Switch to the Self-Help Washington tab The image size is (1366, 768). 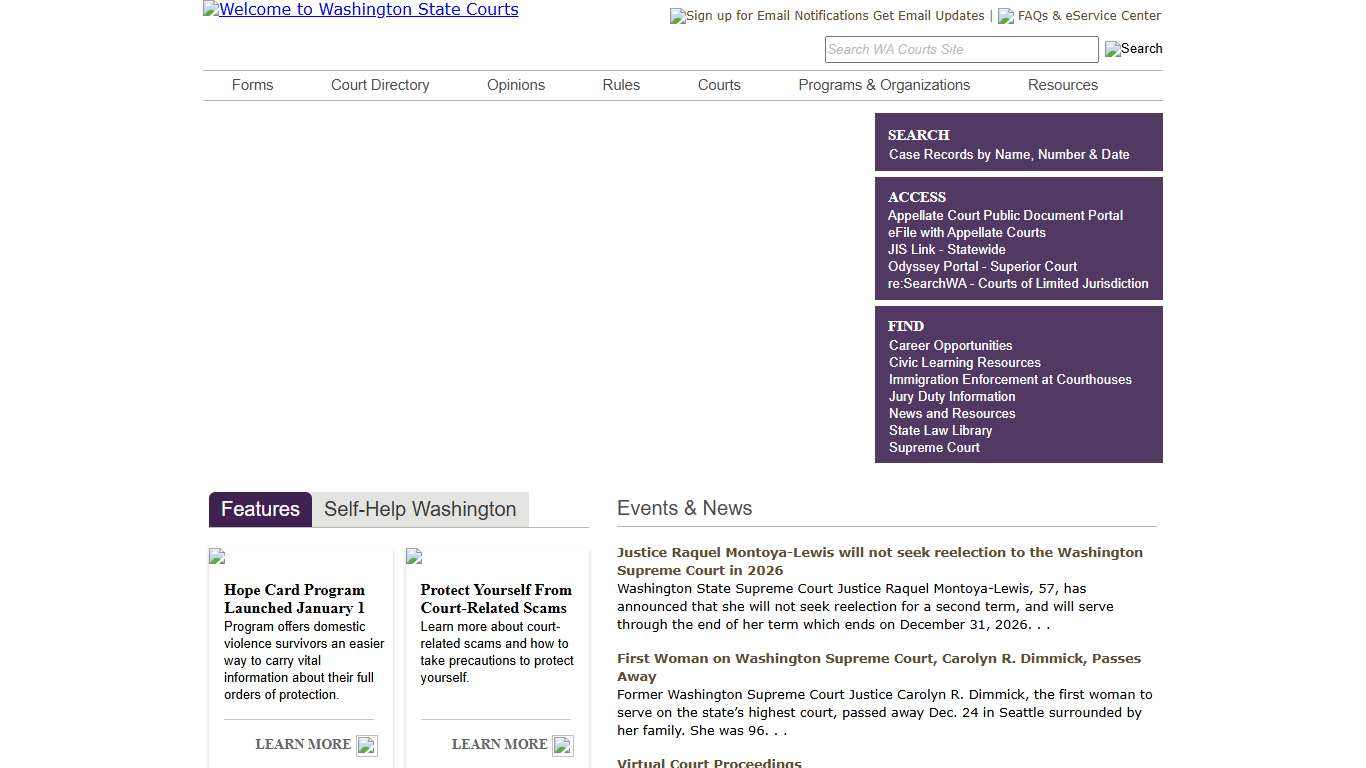coord(420,509)
